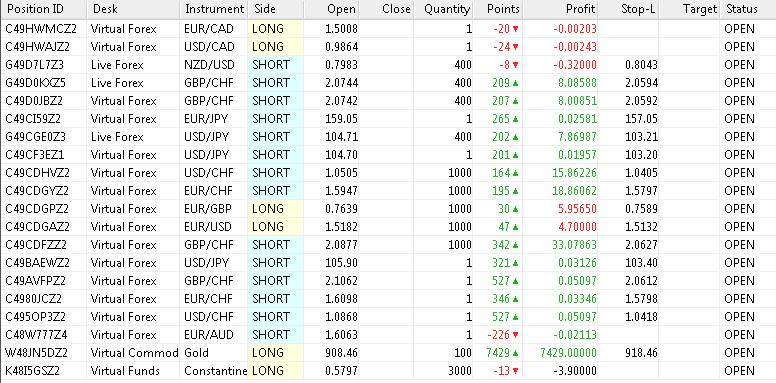776x383 pixels.
Task: Sort positions by Profit column header
Action: (x=560, y=9)
